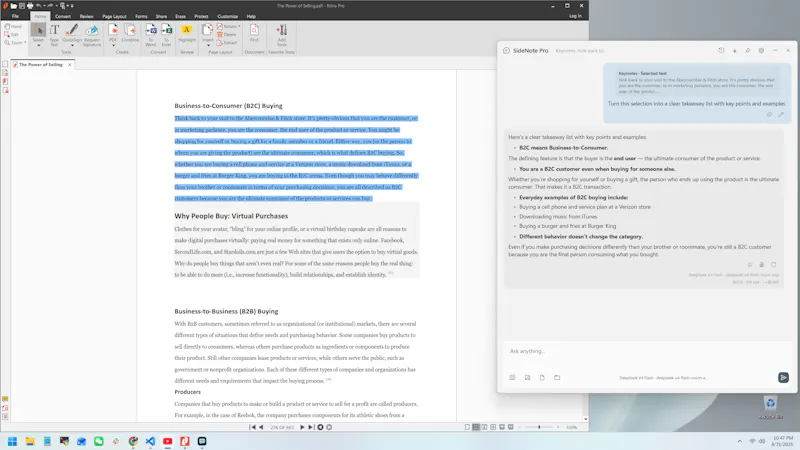Jump to the last page
The width and height of the screenshot is (800, 450).
coord(311,427)
